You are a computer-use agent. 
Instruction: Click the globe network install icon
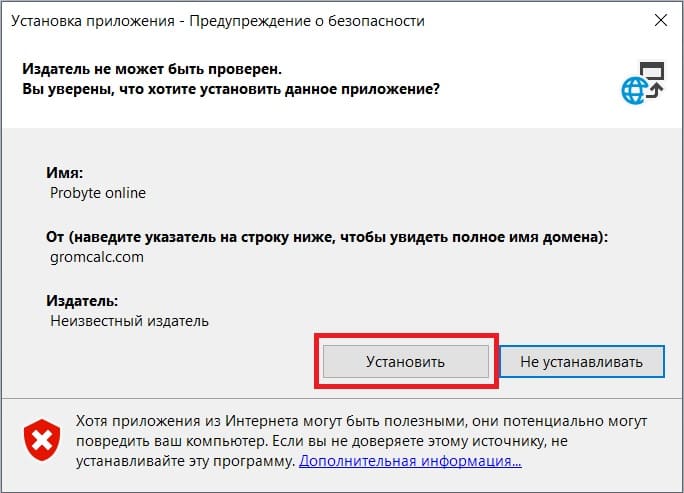[x=635, y=91]
